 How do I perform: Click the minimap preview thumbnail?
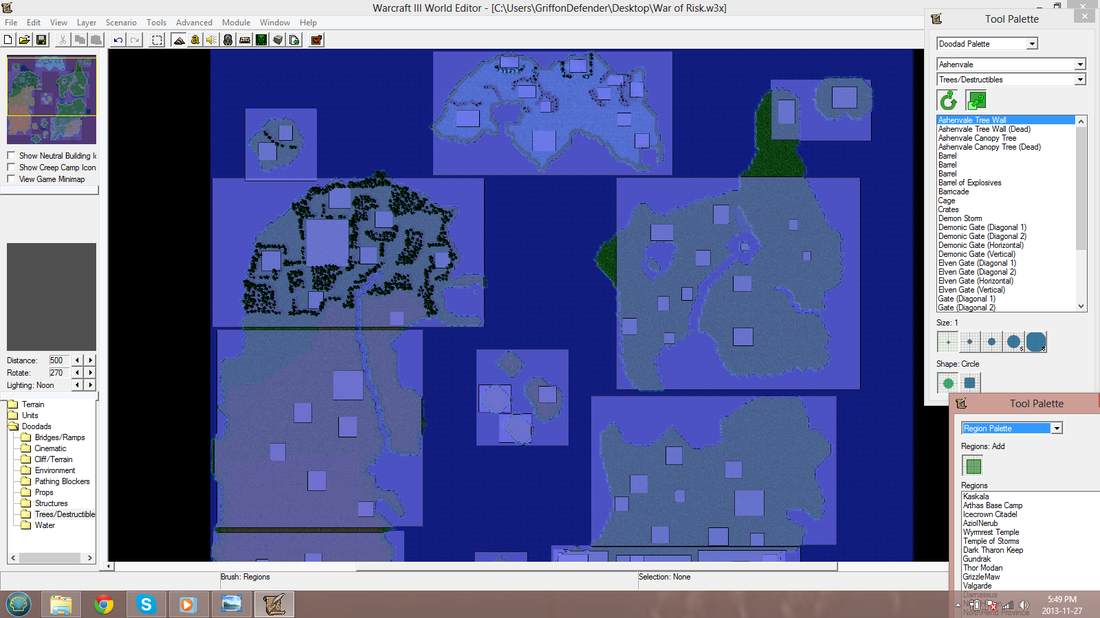click(x=51, y=100)
